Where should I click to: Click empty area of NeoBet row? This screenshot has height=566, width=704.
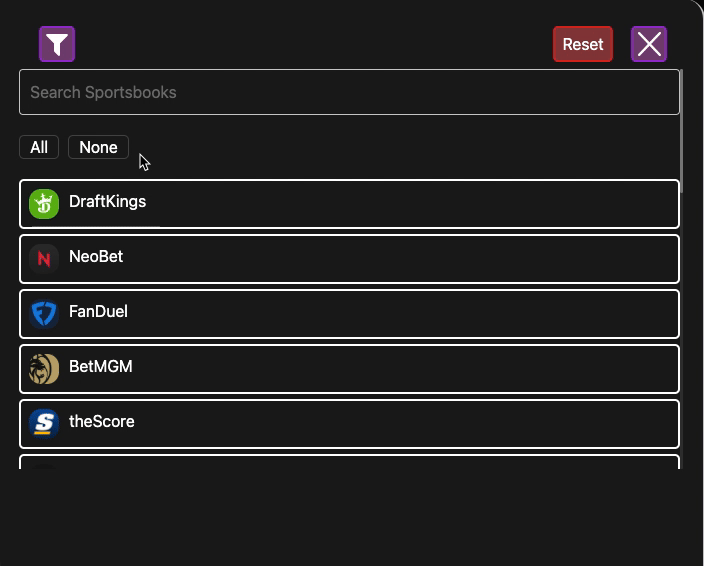point(404,259)
